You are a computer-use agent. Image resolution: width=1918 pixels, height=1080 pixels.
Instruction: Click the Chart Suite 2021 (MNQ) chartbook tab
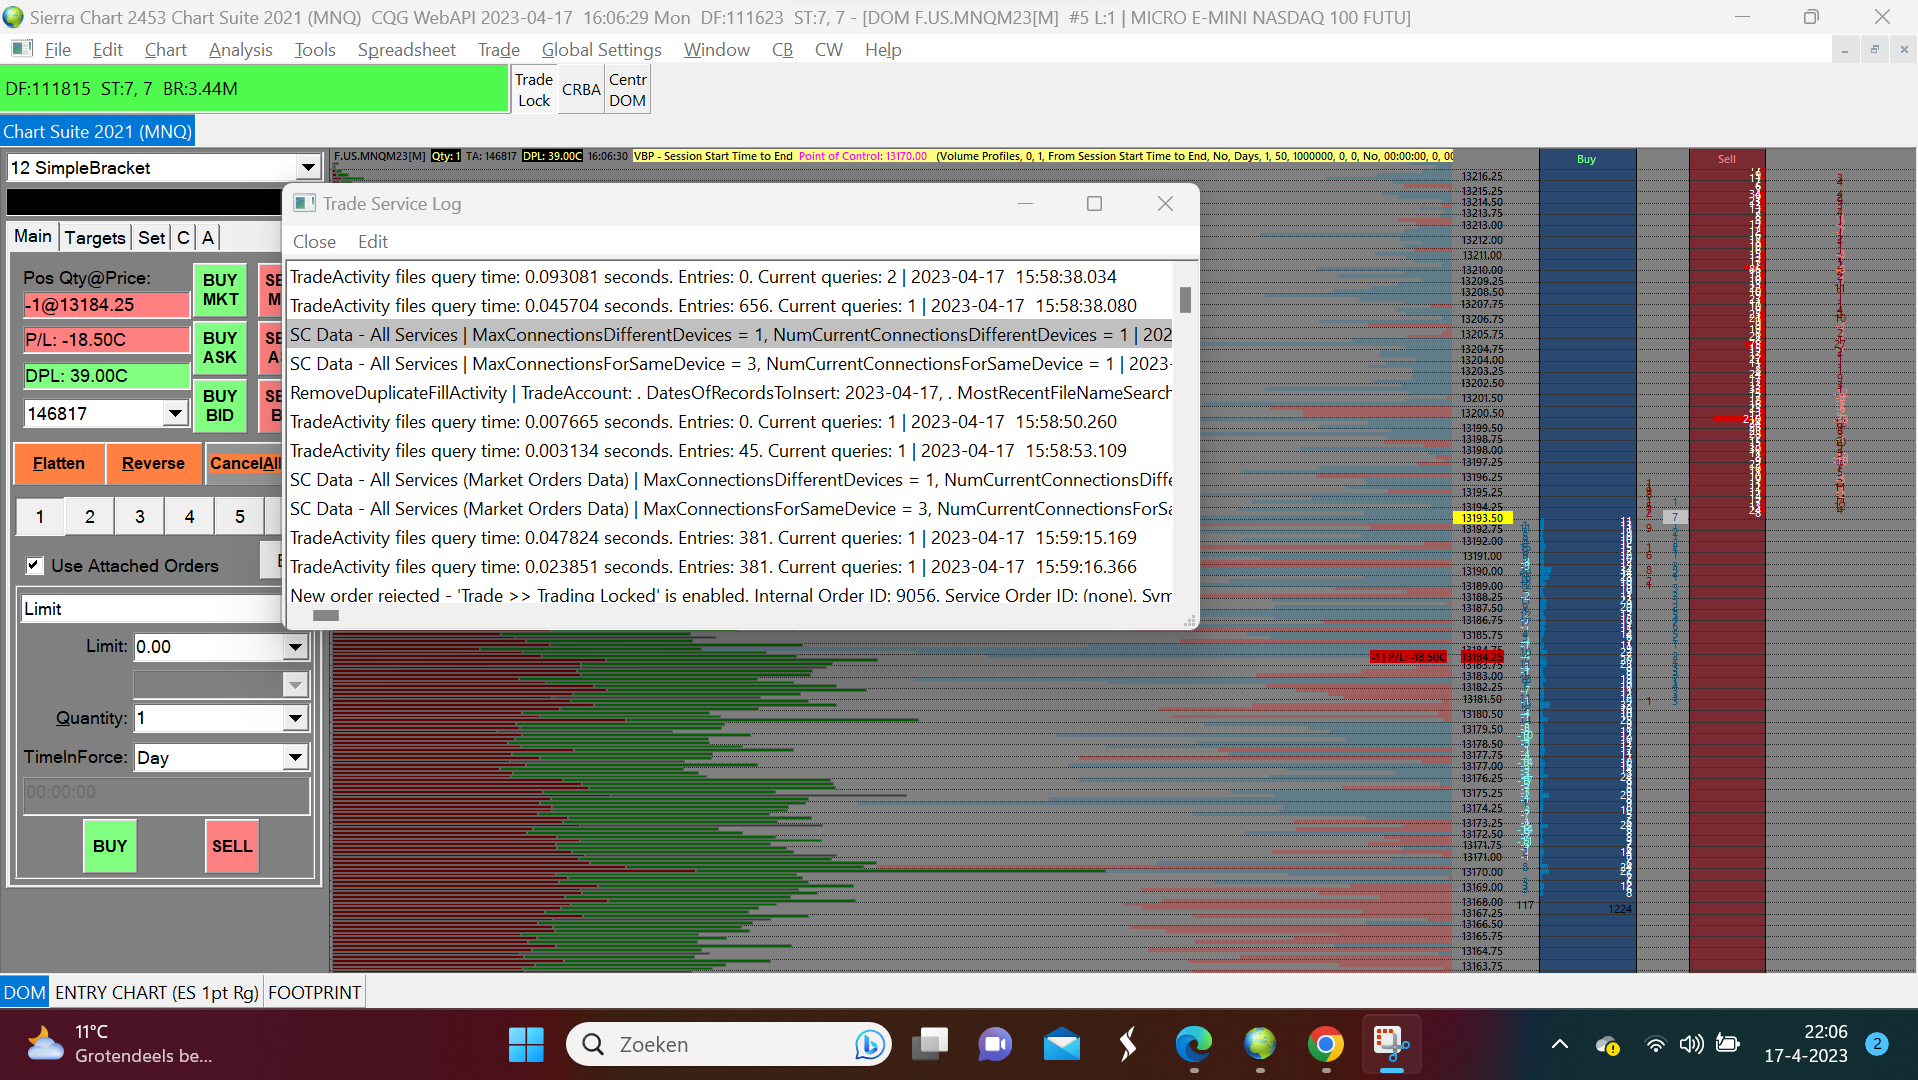(x=97, y=132)
